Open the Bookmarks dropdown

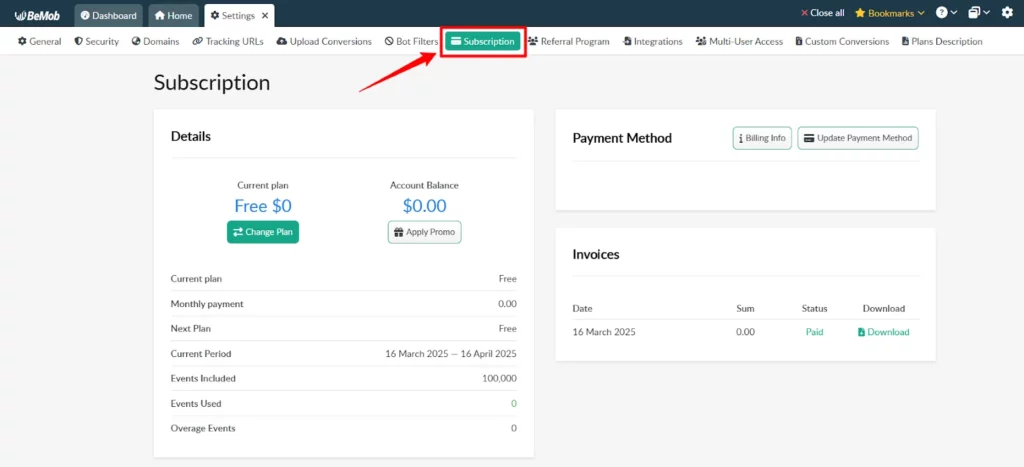[x=889, y=13]
